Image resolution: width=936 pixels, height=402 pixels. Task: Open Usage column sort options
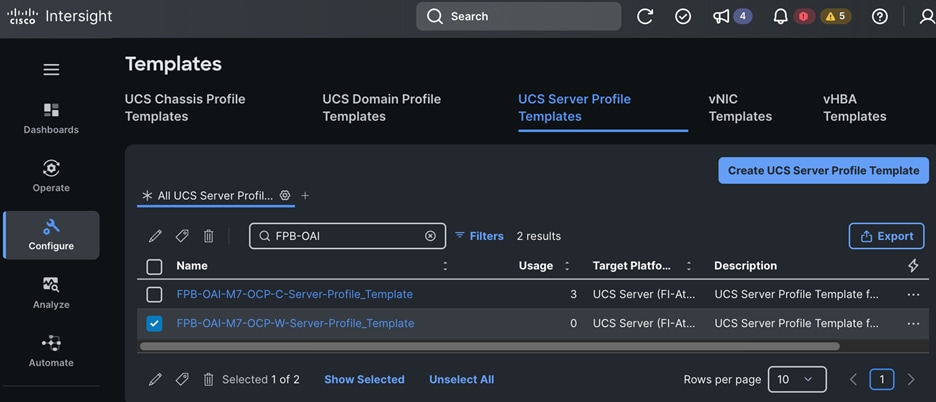567,266
